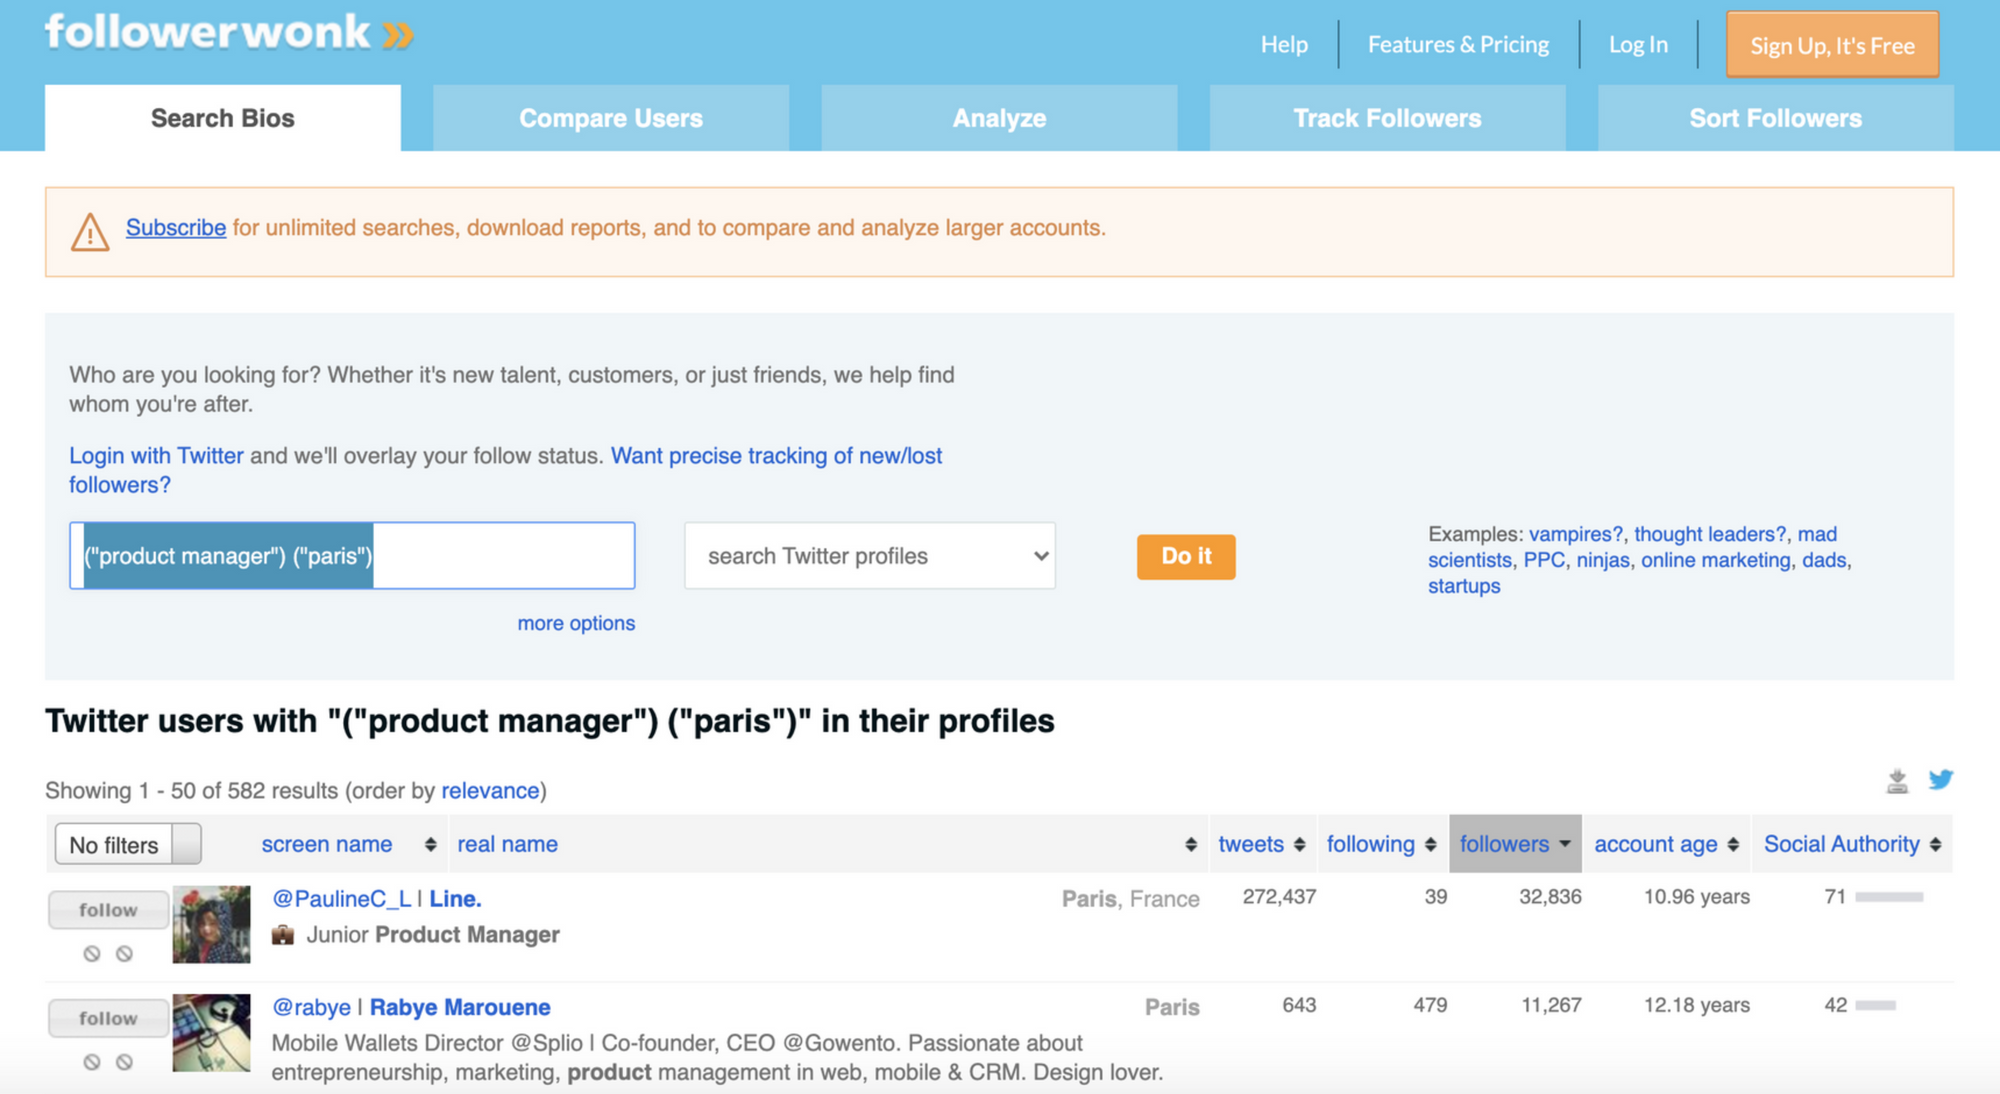This screenshot has height=1094, width=2000.
Task: Click the follow button for @rabye
Action: [x=108, y=1018]
